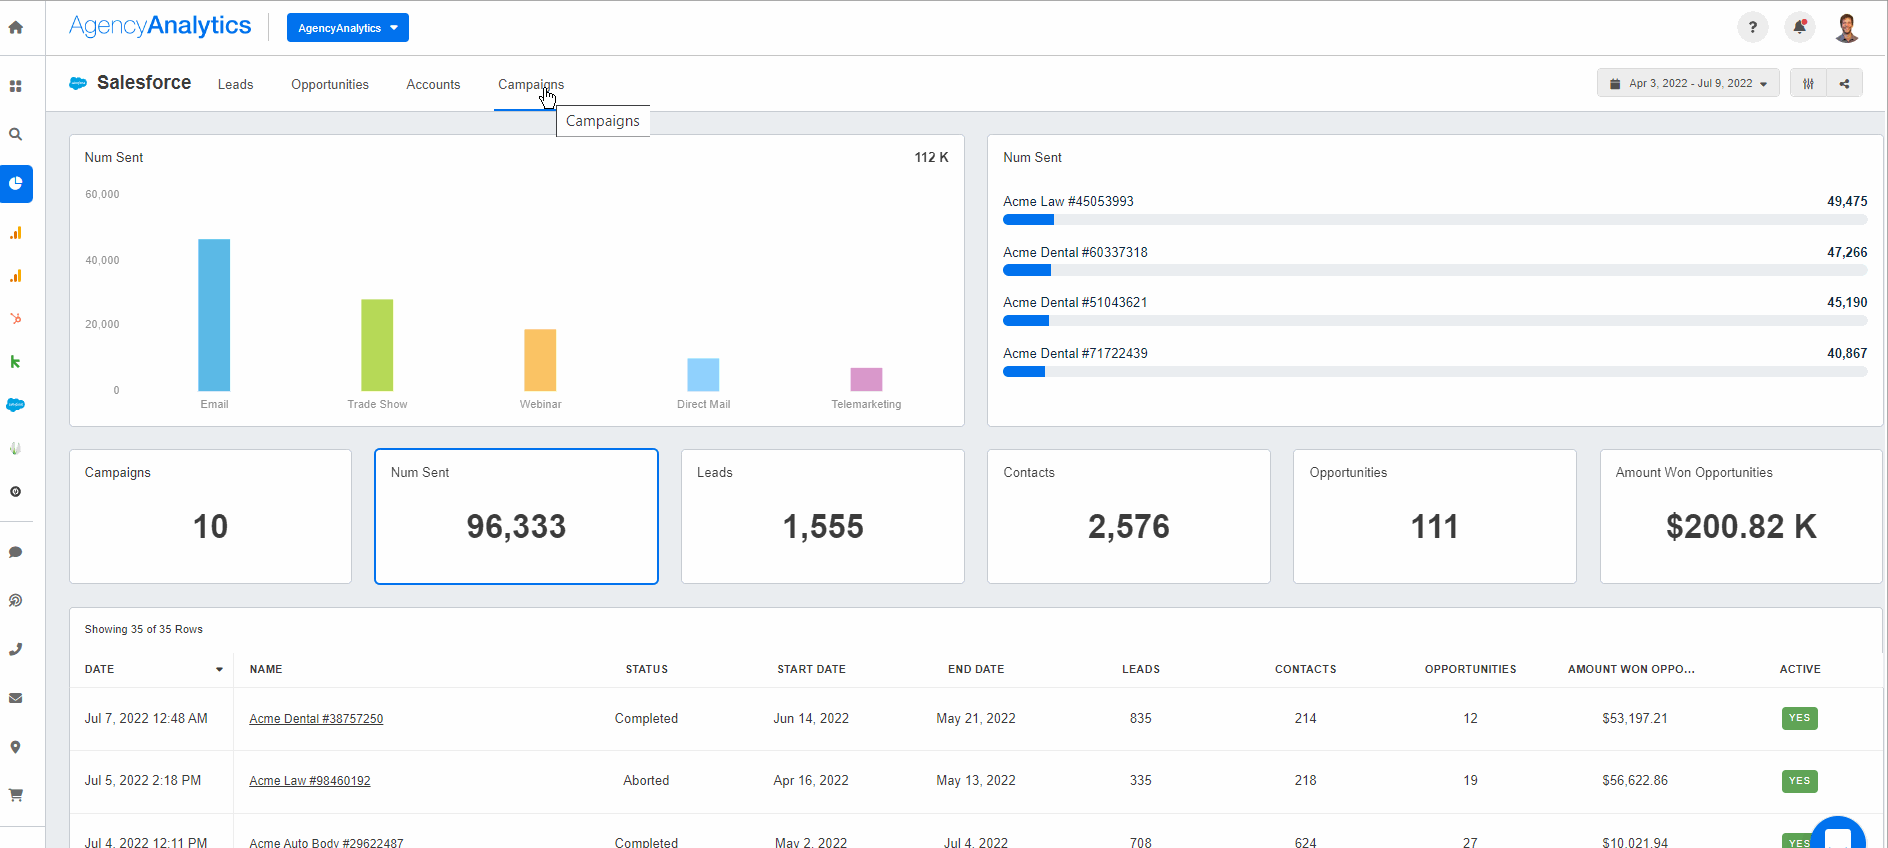
Task: Open the search magnifier in sidebar
Action: (x=16, y=134)
